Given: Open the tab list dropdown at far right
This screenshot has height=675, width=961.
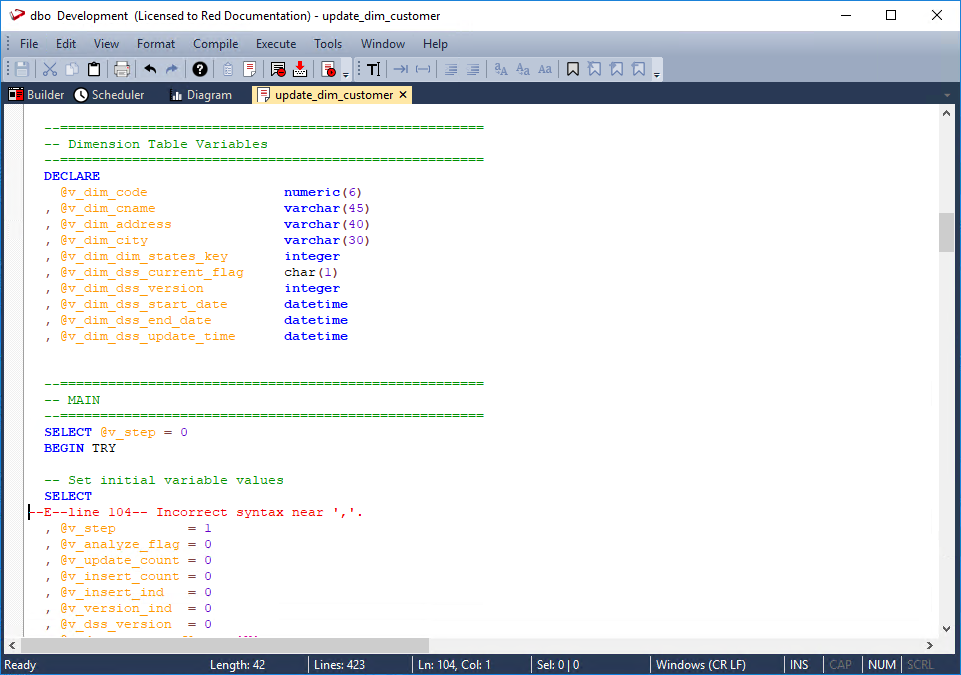Looking at the screenshot, I should point(947,95).
